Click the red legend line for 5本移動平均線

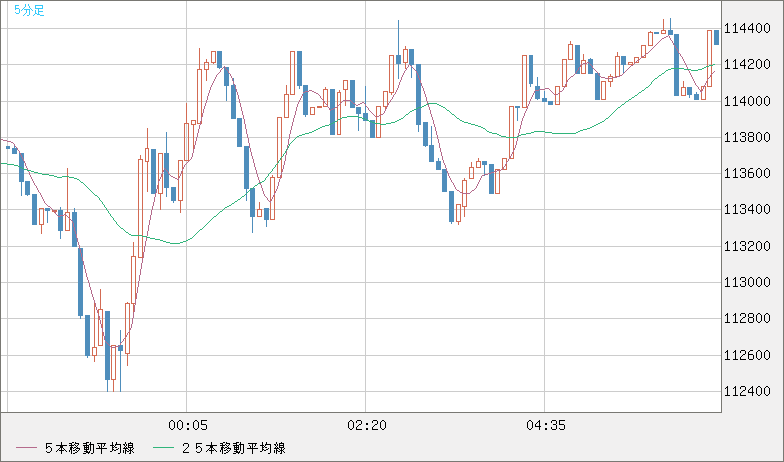(26, 448)
